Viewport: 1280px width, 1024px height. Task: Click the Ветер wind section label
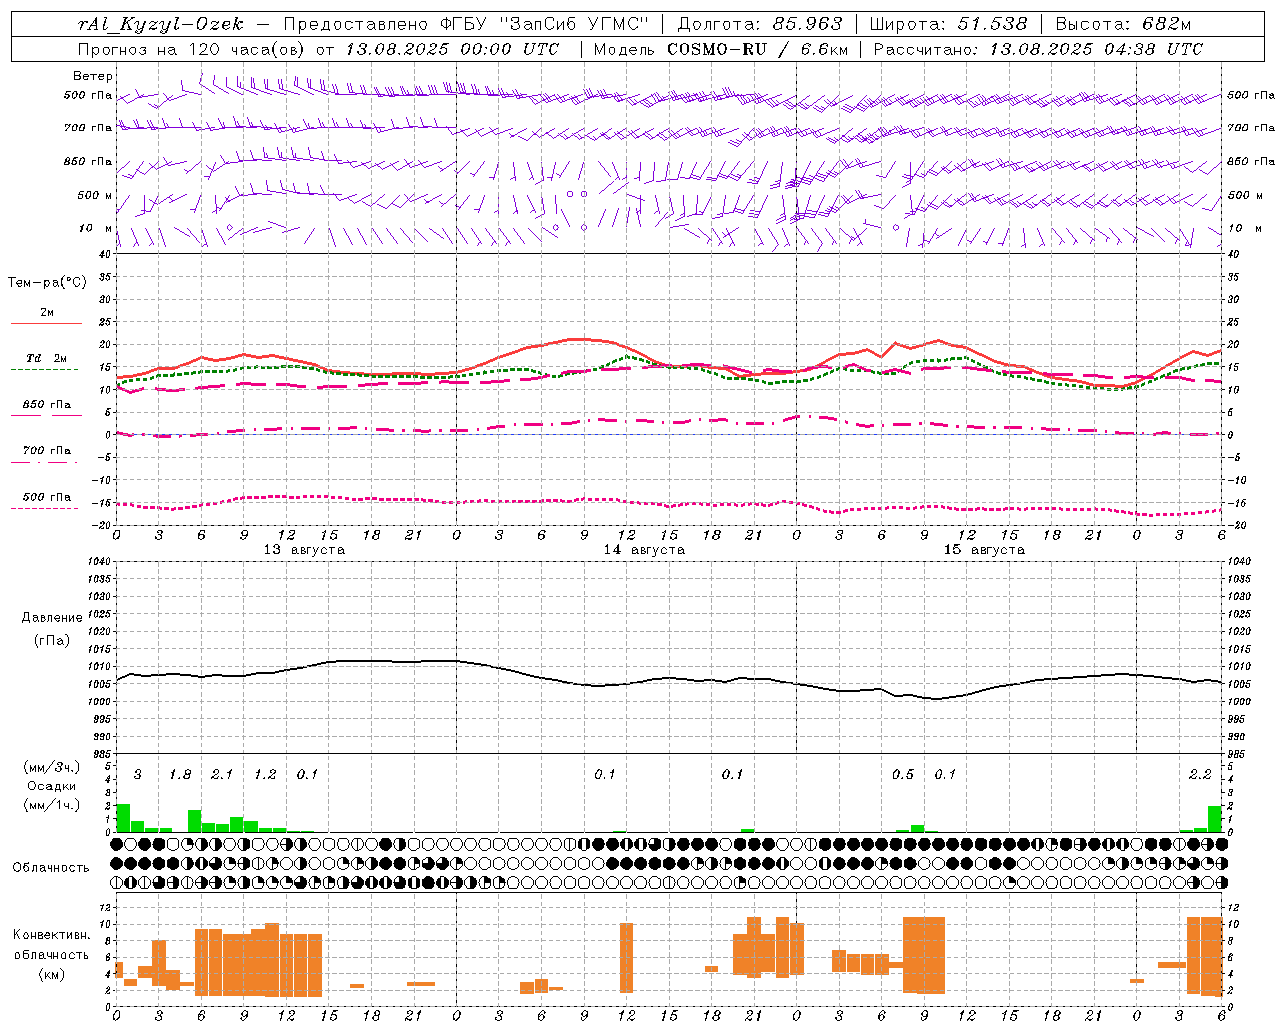92,76
